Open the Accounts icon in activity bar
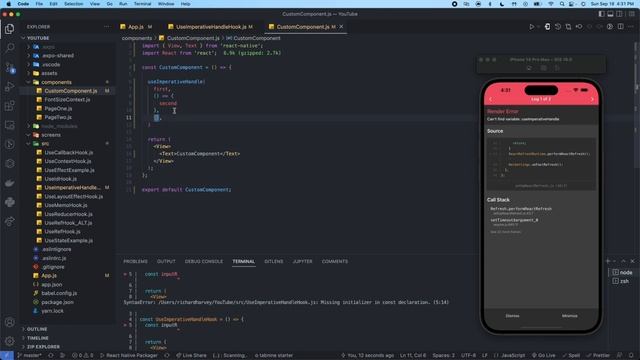640x360 pixels. (9, 322)
